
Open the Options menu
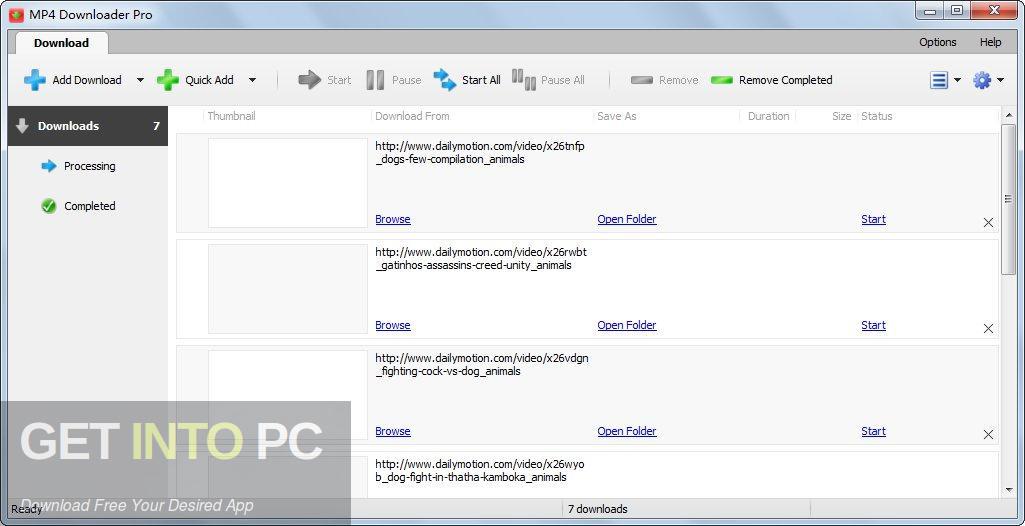937,42
